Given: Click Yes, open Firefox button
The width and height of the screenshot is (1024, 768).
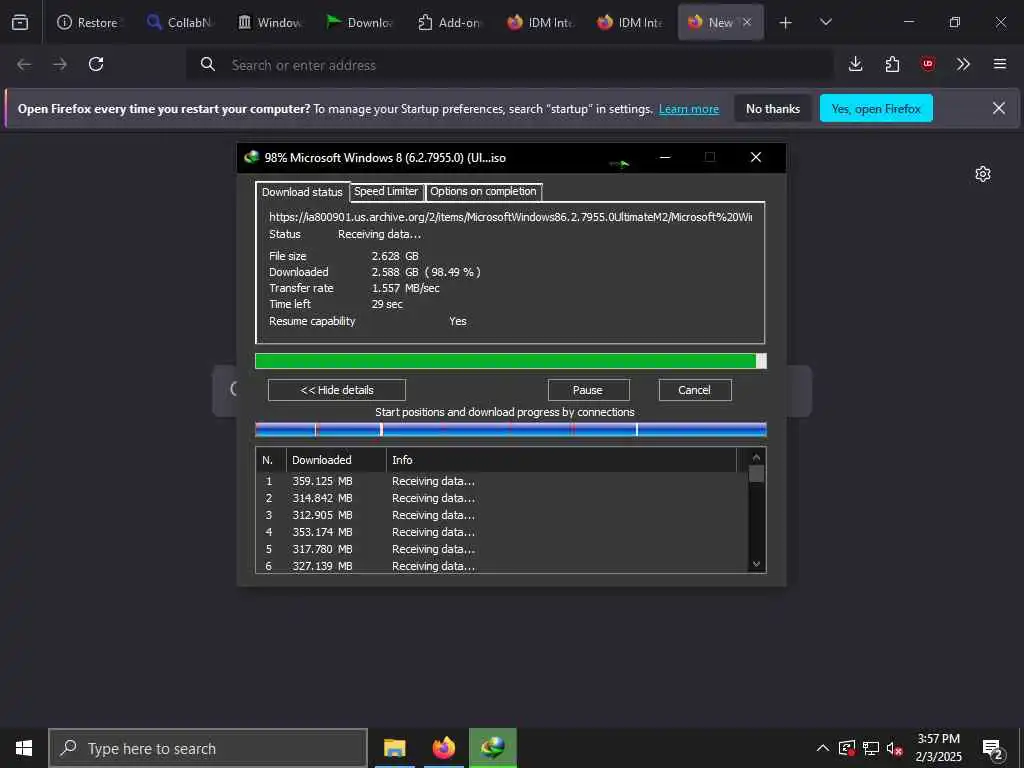Looking at the screenshot, I should (876, 108).
